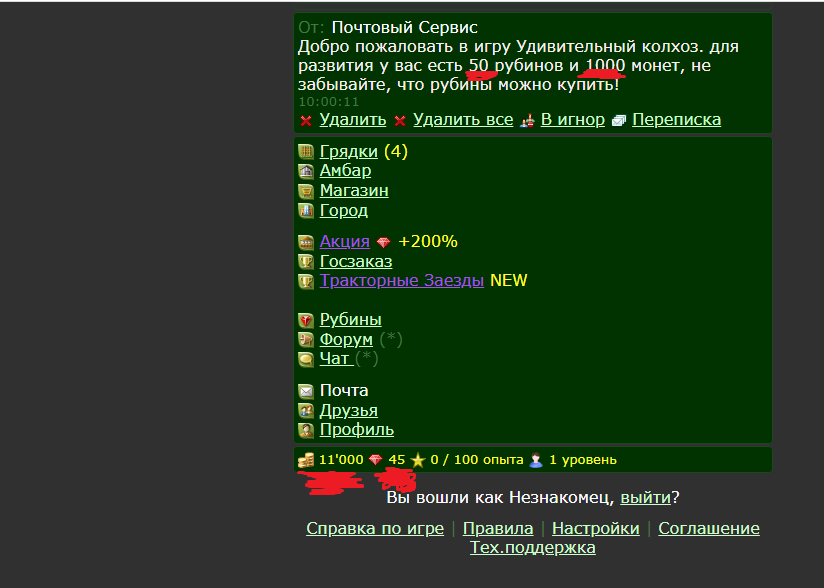Open the Переписка conversation link
Screen dimensions: 824x588
676,120
